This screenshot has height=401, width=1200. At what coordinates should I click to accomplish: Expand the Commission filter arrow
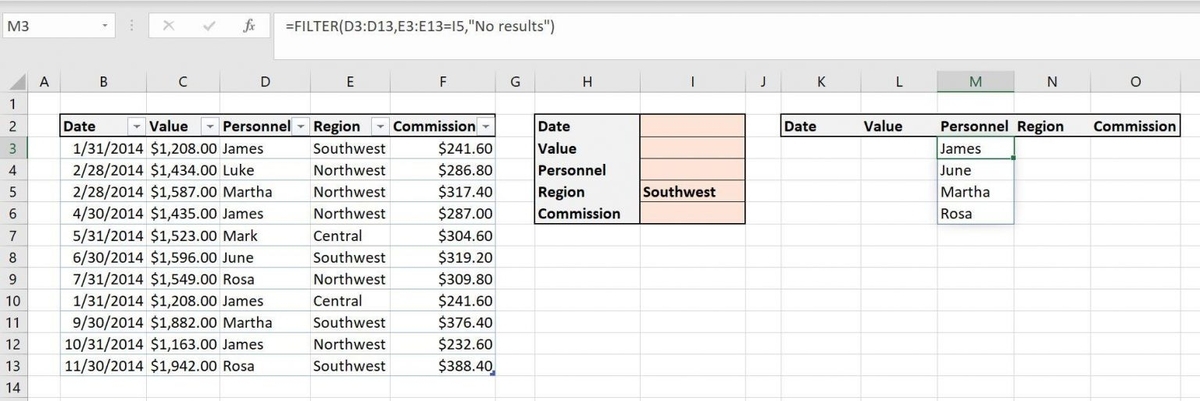tap(485, 127)
